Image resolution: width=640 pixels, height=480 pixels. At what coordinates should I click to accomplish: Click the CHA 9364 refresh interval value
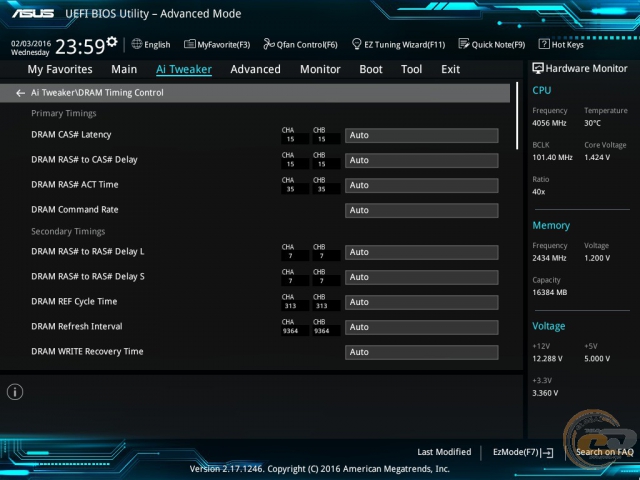pyautogui.click(x=290, y=331)
